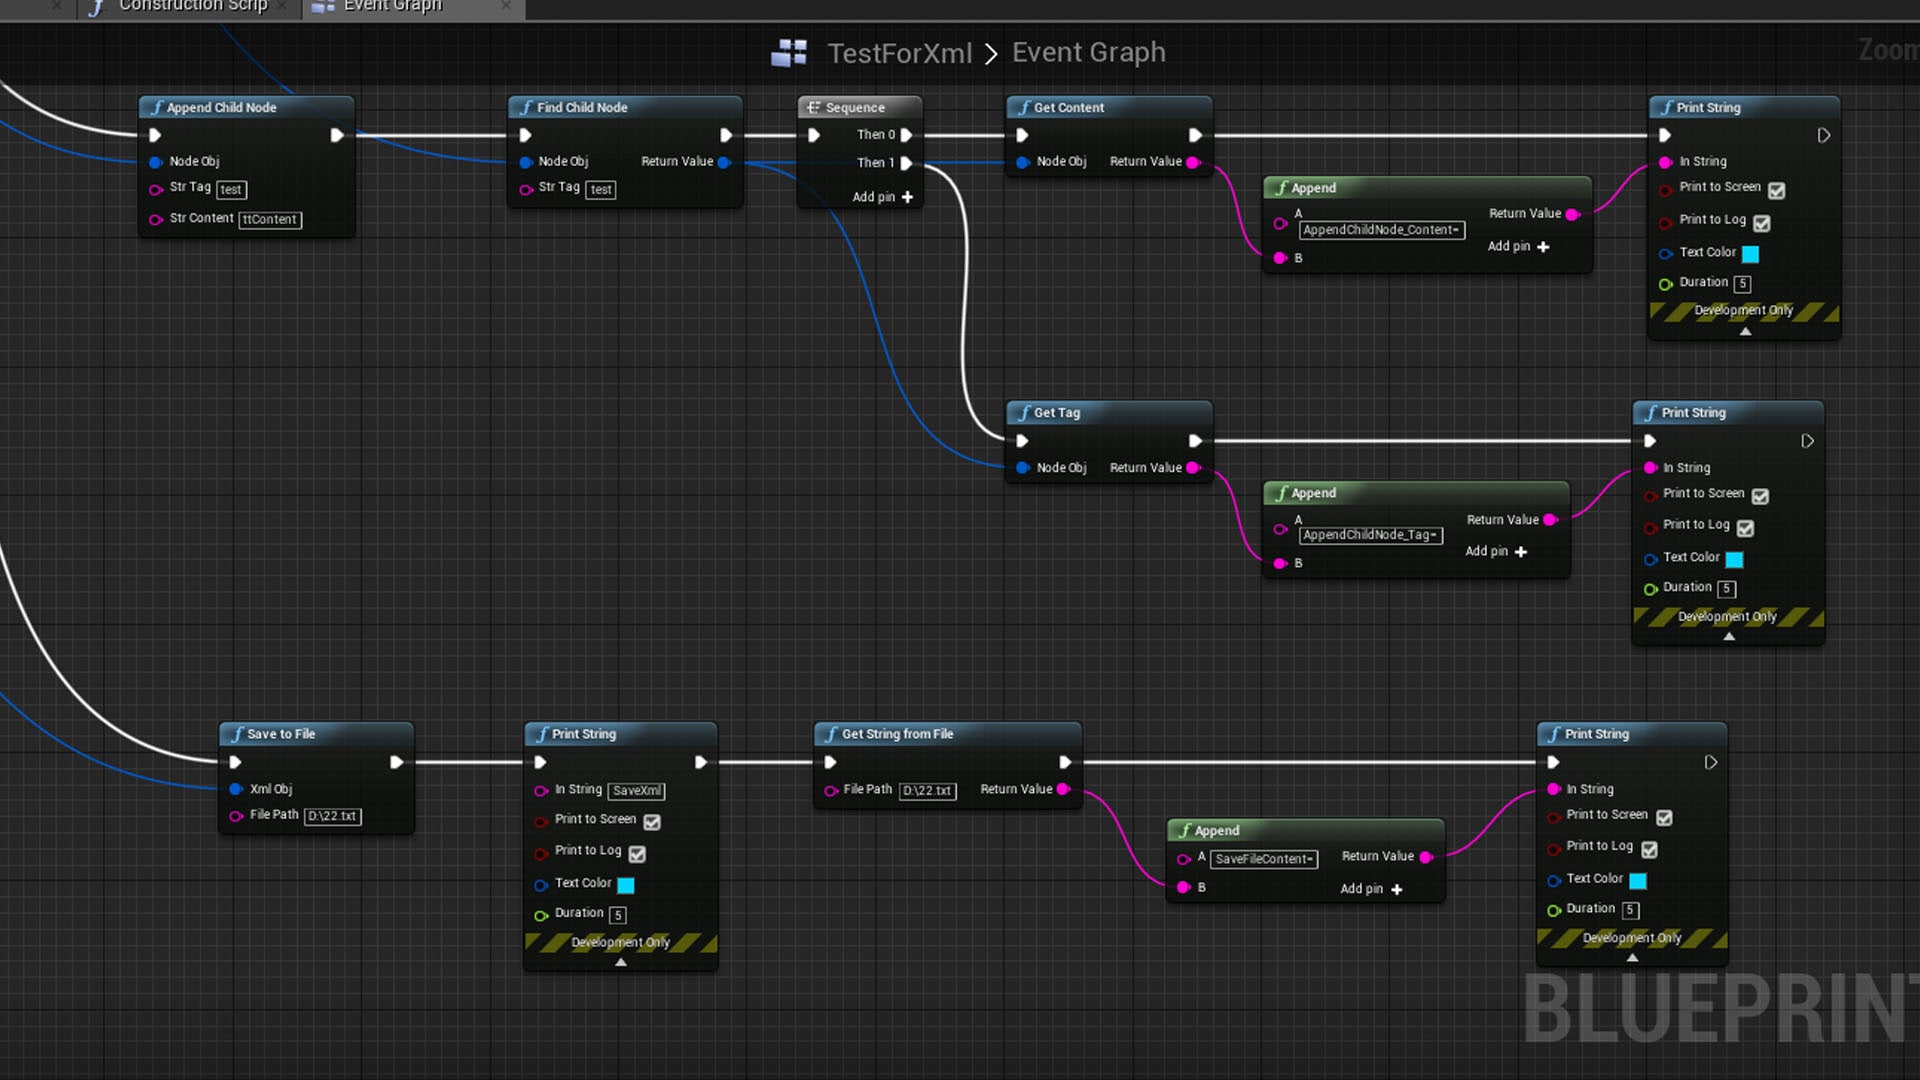Click Sequence Then 1 exec pin
This screenshot has height=1080, width=1920.
click(x=906, y=163)
